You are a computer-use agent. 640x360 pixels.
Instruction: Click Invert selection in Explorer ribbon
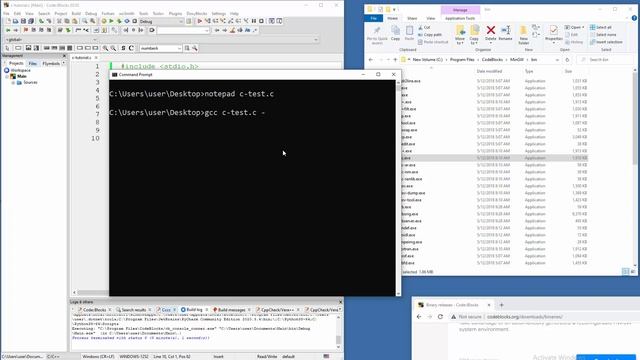click(x=606, y=42)
